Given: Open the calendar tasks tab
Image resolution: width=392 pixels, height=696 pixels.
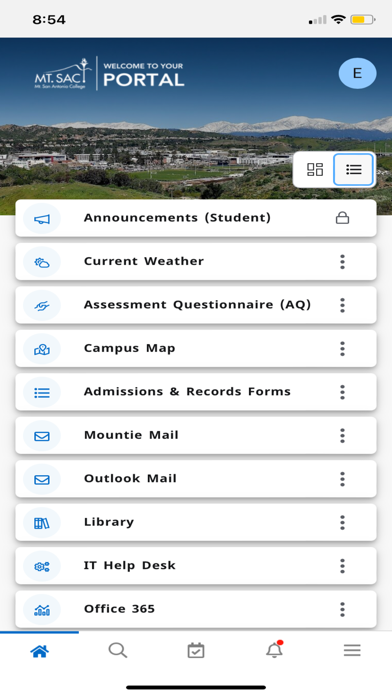Looking at the screenshot, I should click(x=196, y=651).
